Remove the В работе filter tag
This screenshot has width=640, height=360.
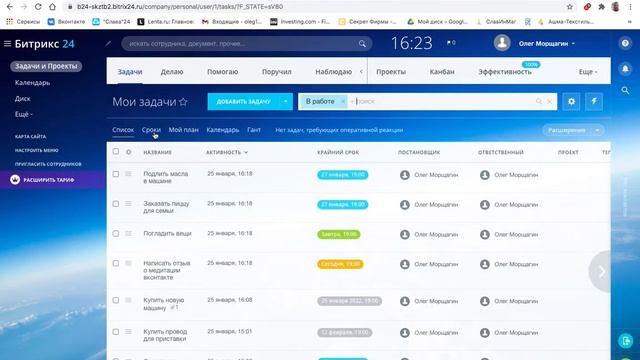click(x=343, y=101)
